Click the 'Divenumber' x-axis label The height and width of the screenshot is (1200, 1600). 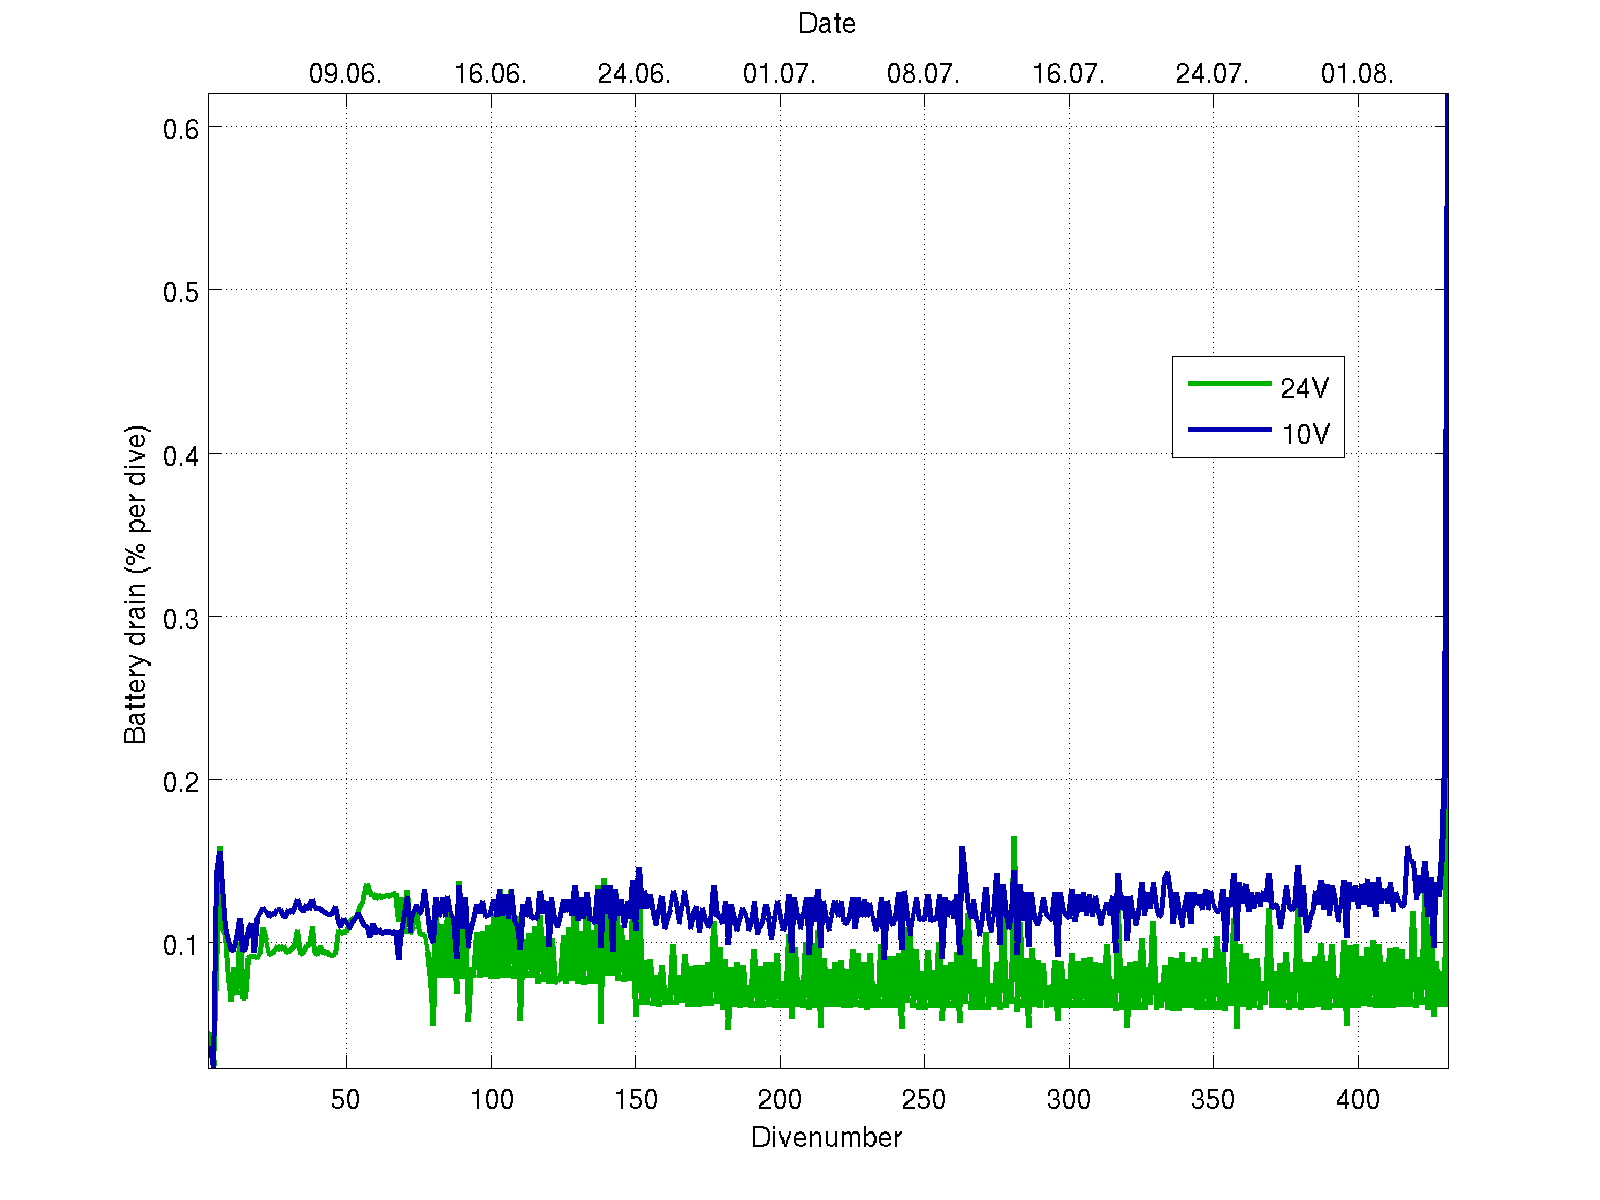click(x=827, y=1137)
